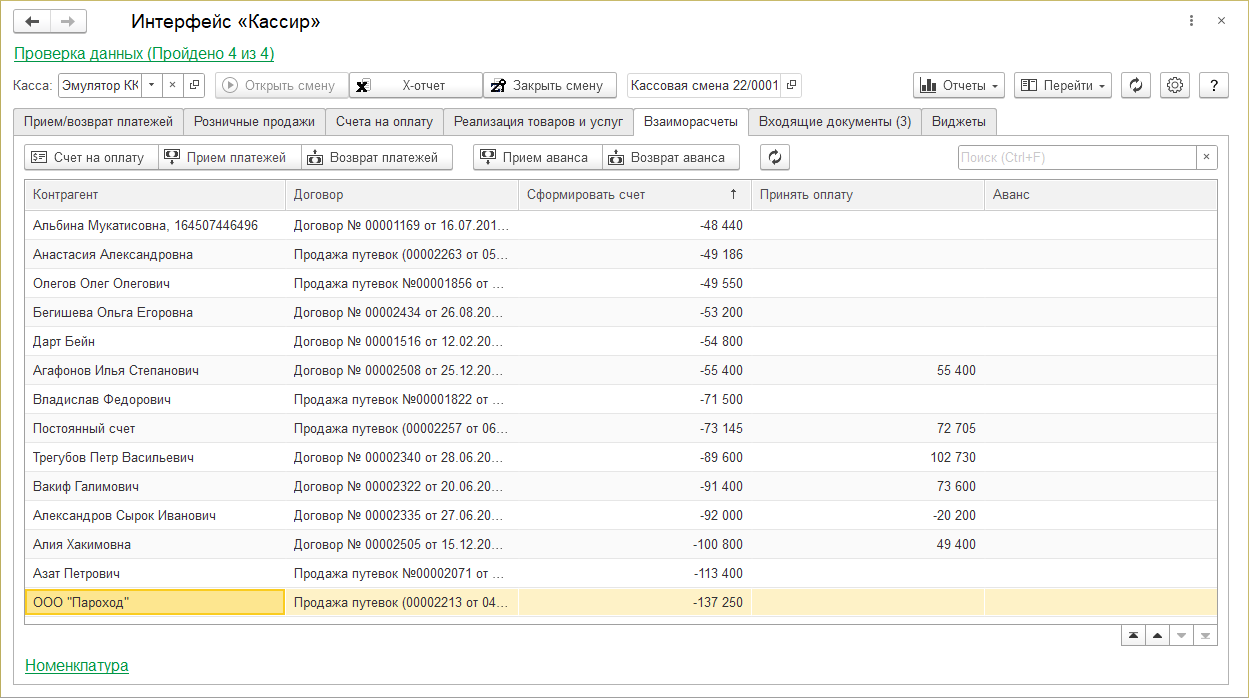
Task: Go back with the left arrow
Action: (33, 21)
